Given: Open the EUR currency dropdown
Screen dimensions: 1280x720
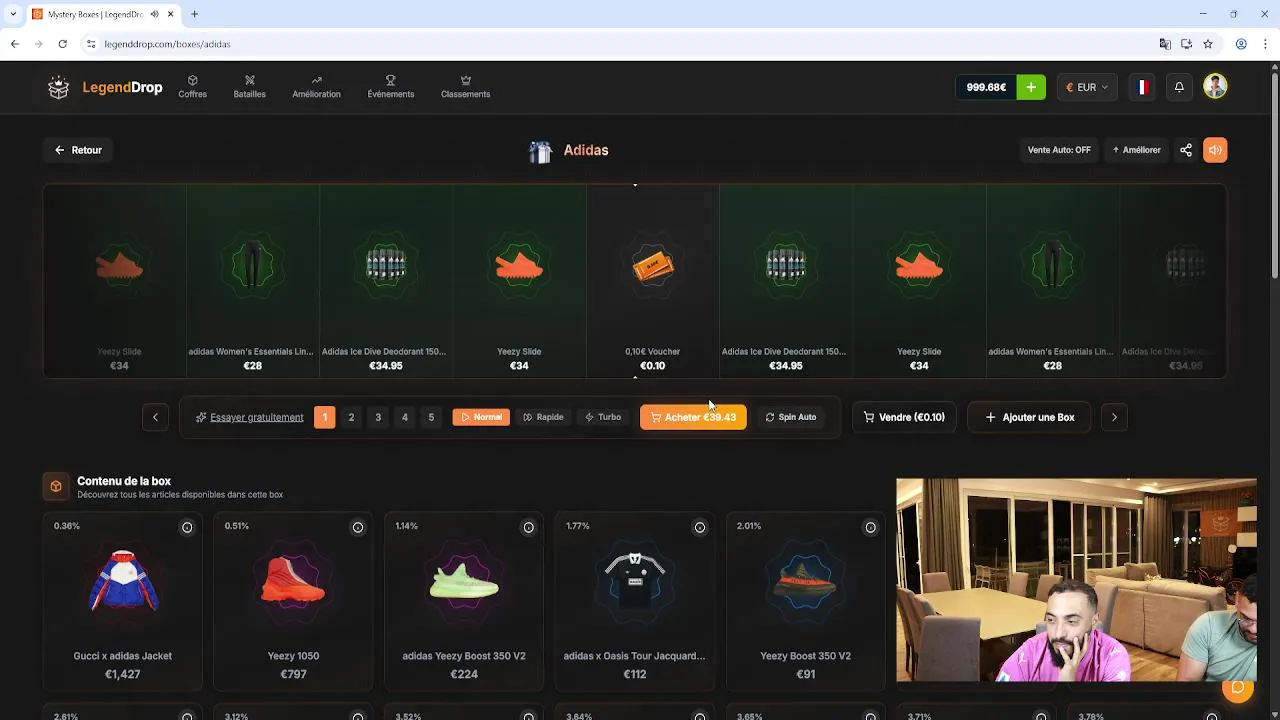Looking at the screenshot, I should pyautogui.click(x=1087, y=87).
